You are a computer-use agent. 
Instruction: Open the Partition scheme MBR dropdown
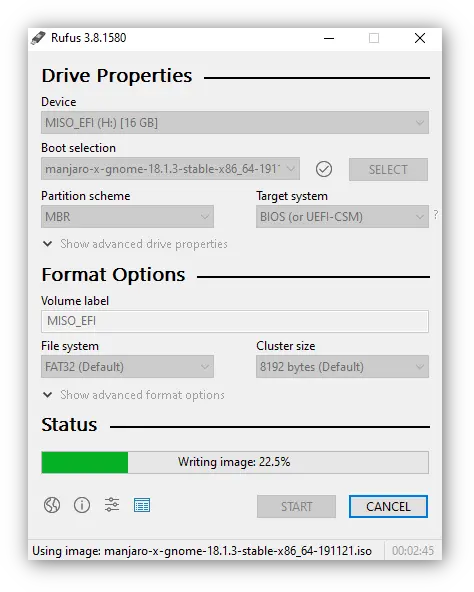pos(127,217)
